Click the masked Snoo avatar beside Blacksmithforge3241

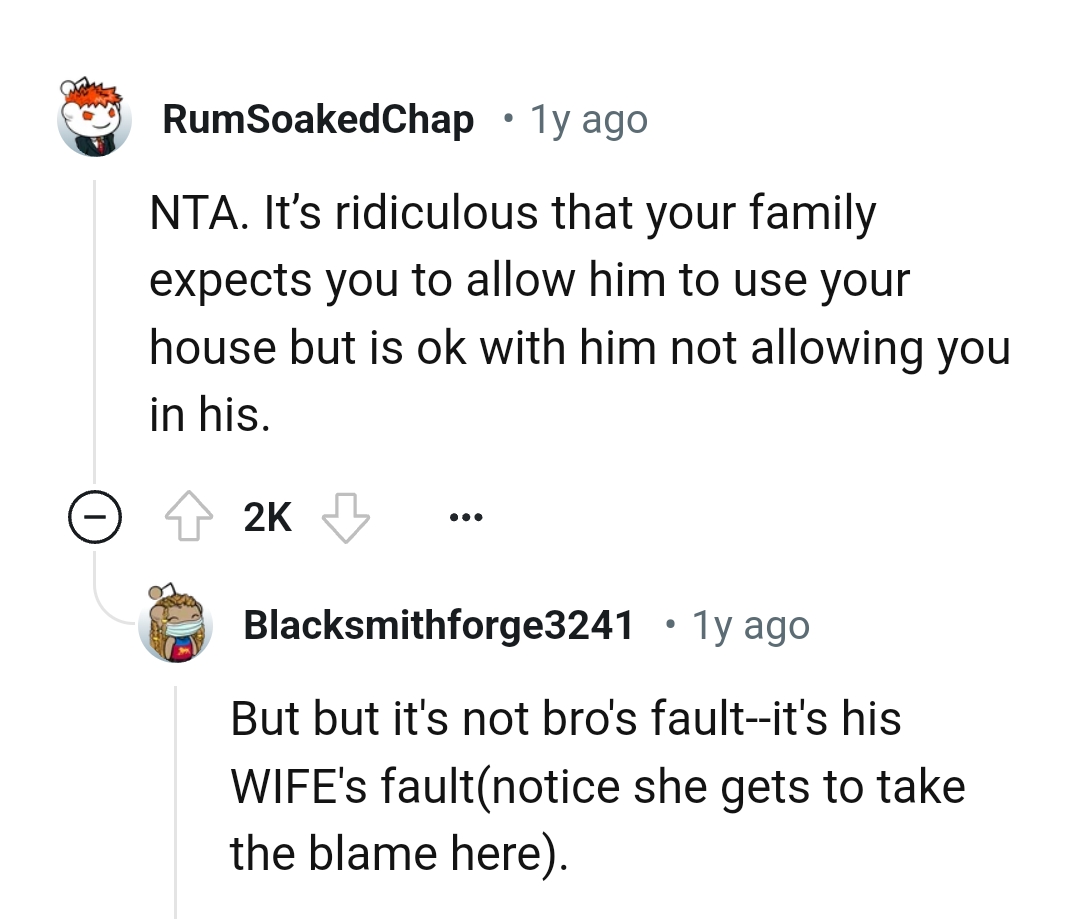[x=176, y=624]
